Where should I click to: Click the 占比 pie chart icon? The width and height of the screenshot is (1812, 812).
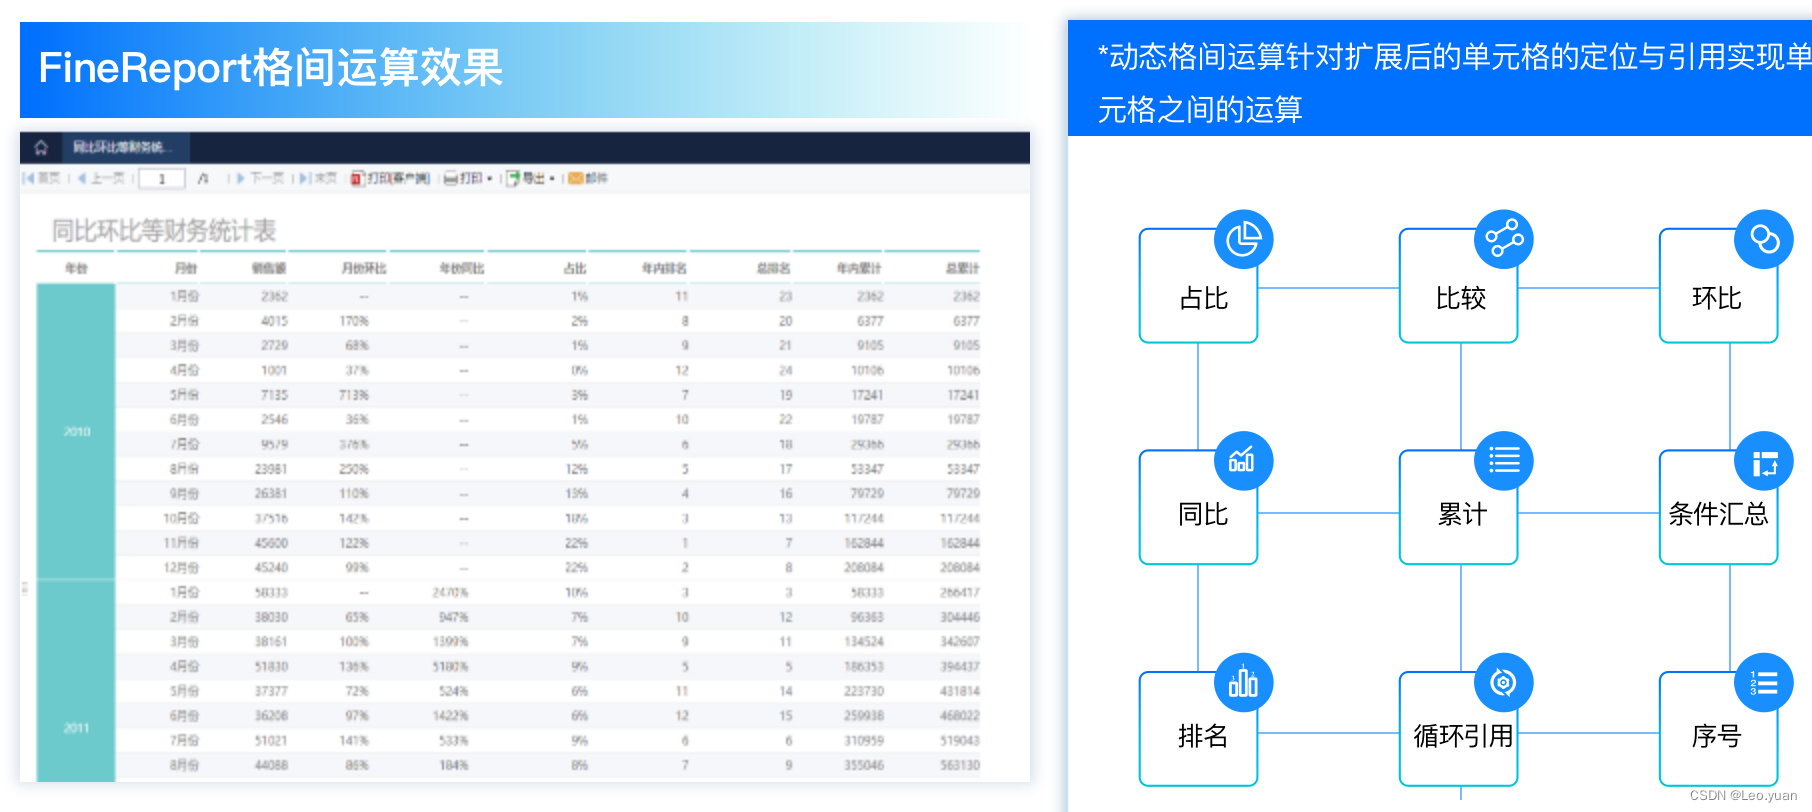tap(1243, 239)
